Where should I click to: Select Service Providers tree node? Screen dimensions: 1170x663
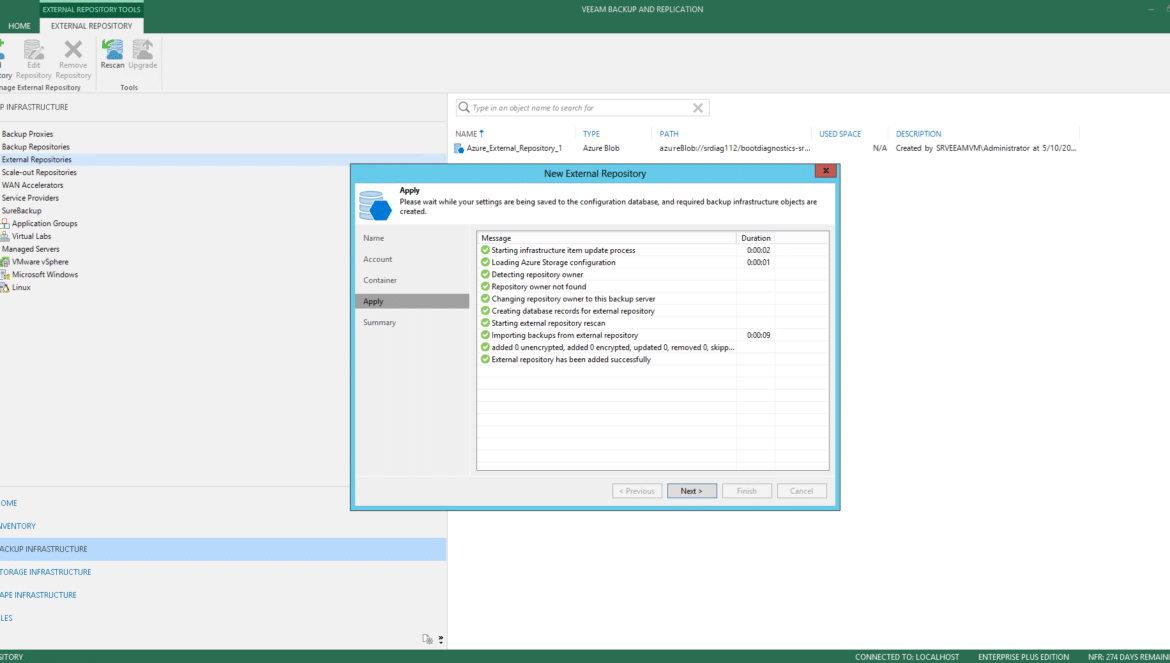point(30,197)
